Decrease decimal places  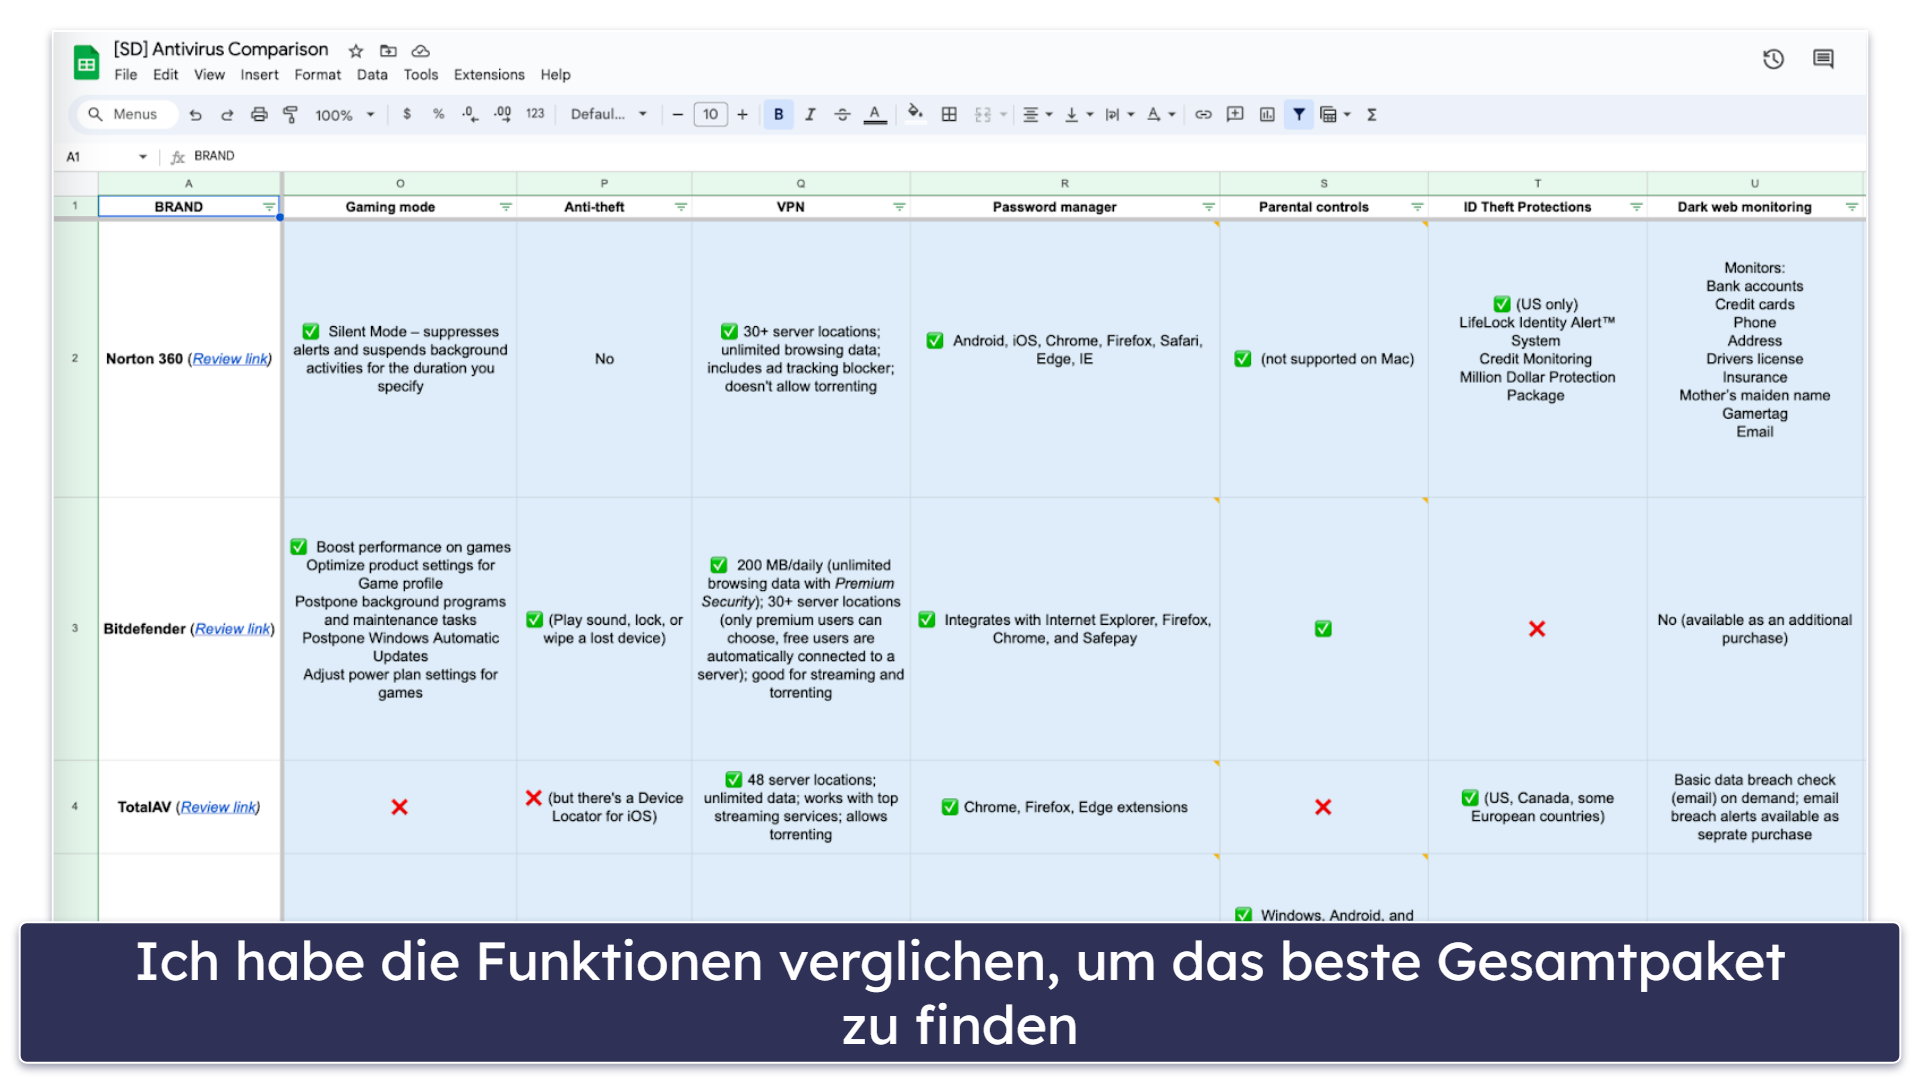click(470, 114)
